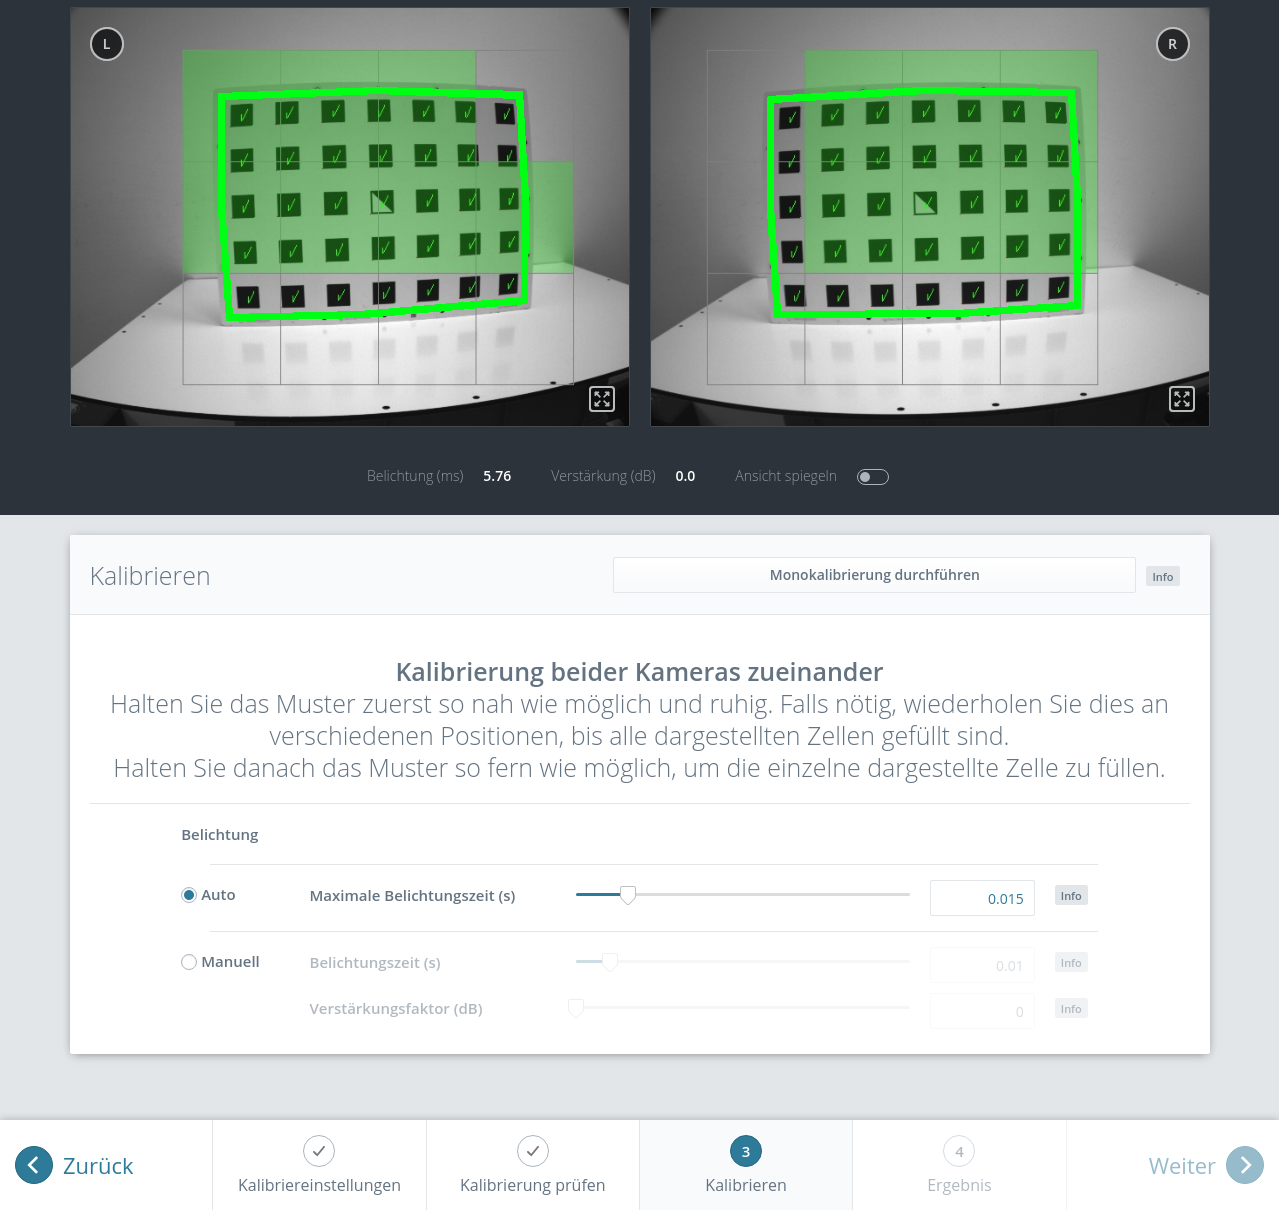The height and width of the screenshot is (1210, 1279).
Task: Click the R camera badge
Action: coord(1172,44)
